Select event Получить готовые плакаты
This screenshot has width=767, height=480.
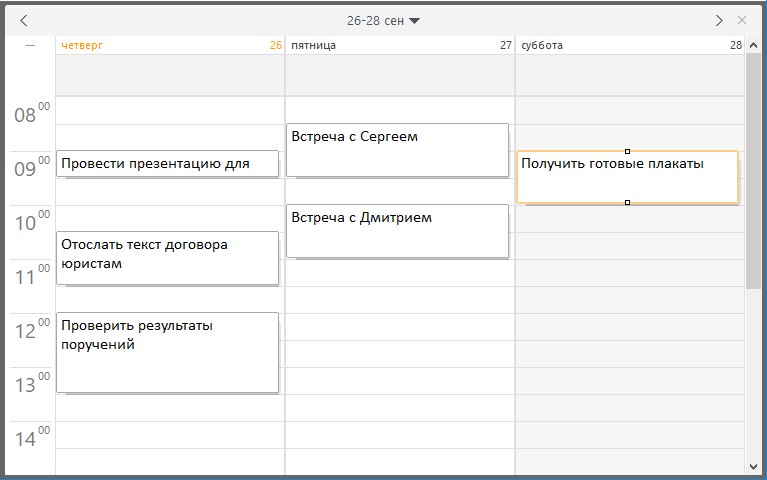tap(628, 177)
